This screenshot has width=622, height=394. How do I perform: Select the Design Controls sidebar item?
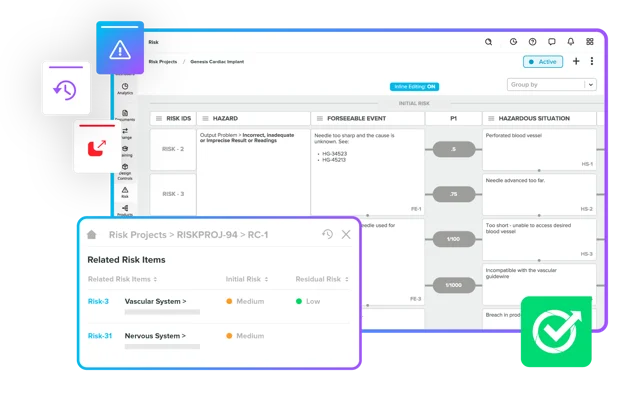click(x=125, y=172)
